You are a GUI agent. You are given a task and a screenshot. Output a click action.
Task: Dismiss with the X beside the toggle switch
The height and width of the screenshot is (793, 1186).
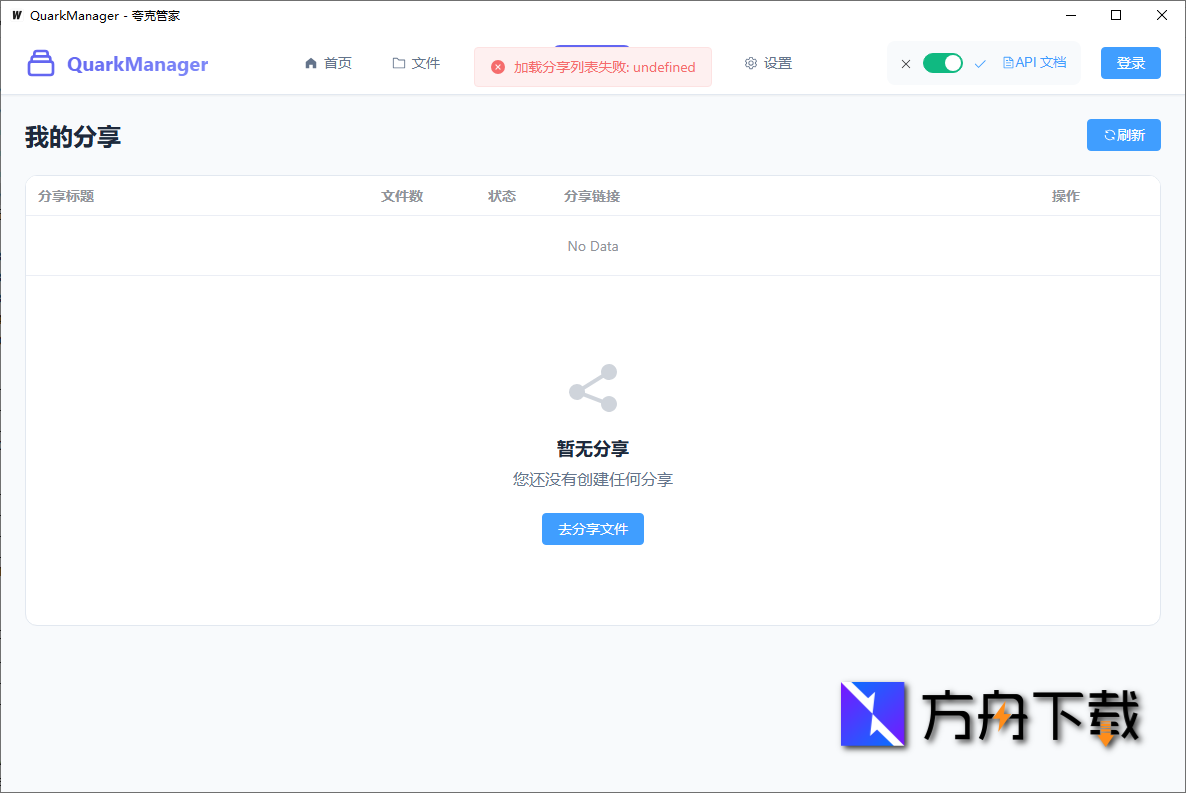pyautogui.click(x=905, y=62)
